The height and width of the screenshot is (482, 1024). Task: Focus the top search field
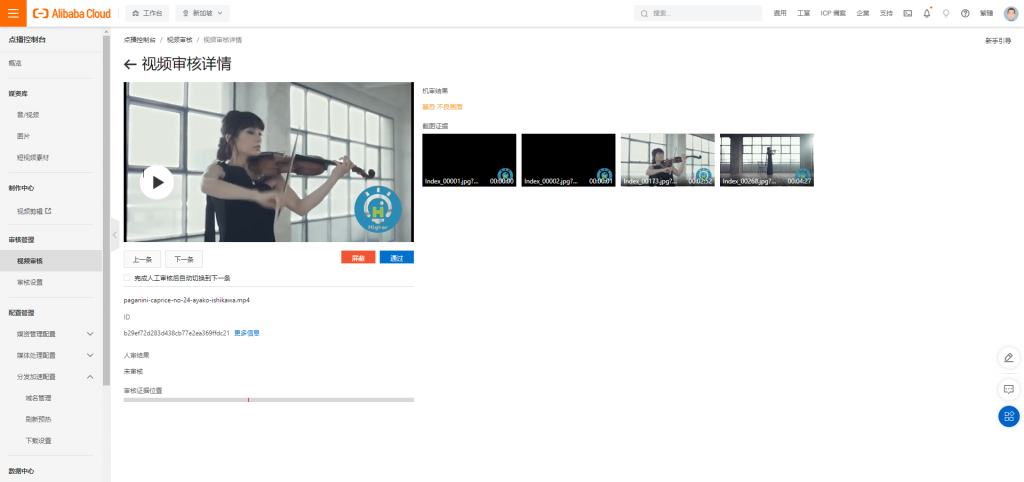[697, 13]
